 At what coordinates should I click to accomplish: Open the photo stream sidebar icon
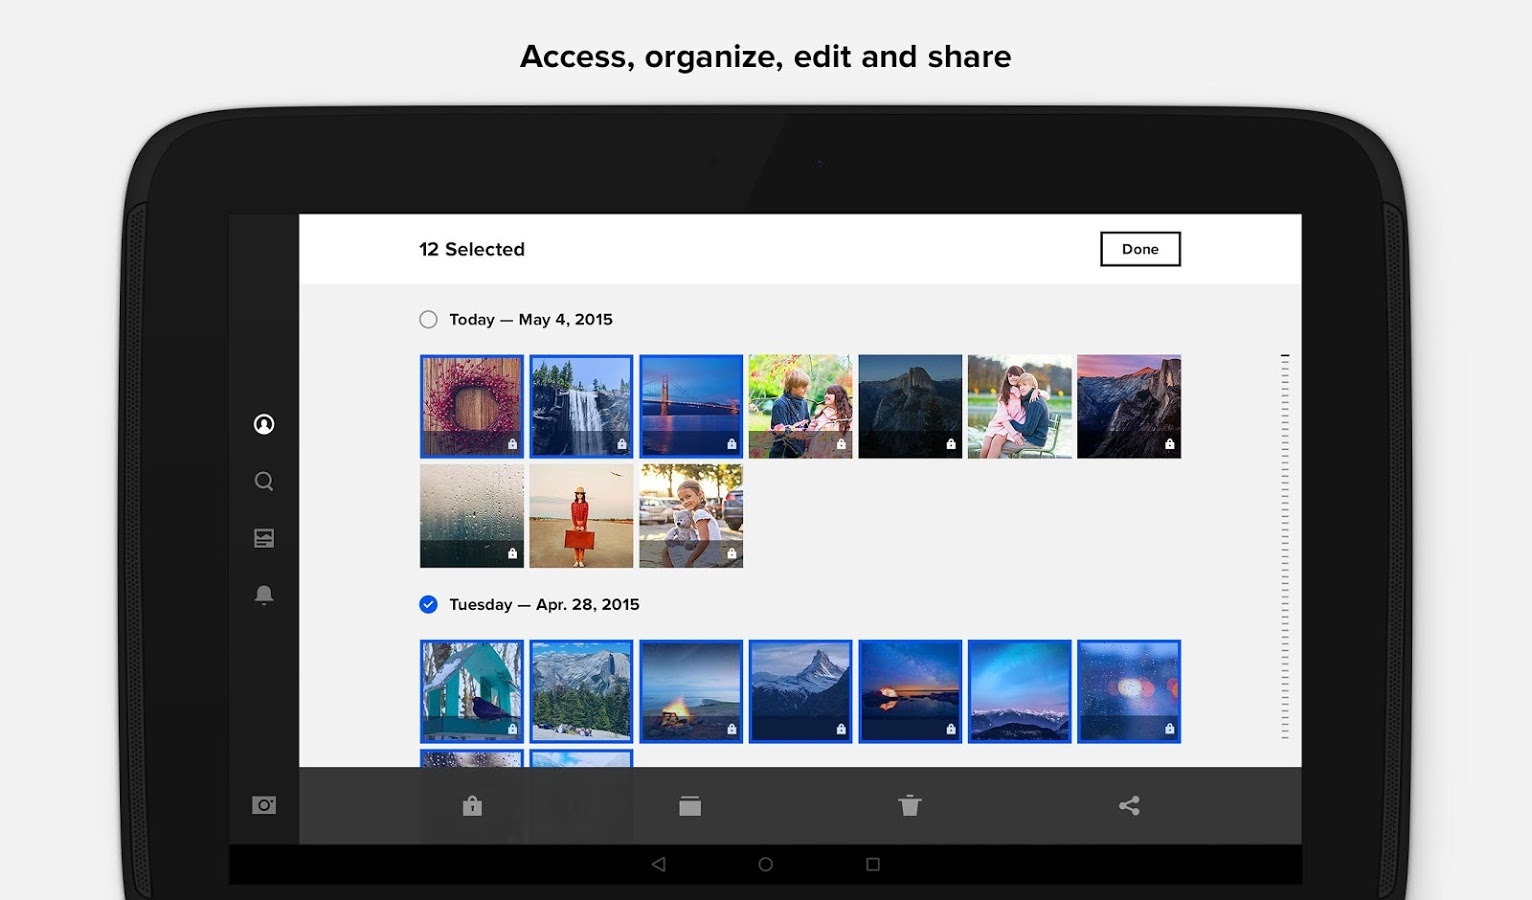(x=263, y=537)
